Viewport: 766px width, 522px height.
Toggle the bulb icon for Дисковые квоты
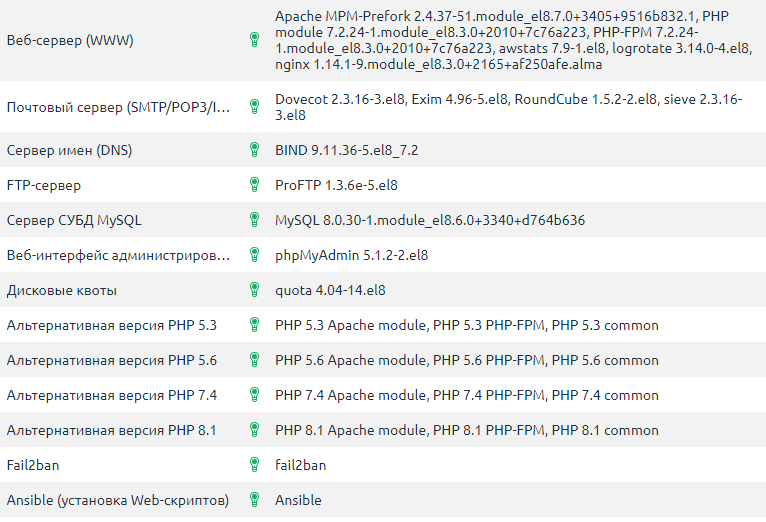[x=254, y=290]
